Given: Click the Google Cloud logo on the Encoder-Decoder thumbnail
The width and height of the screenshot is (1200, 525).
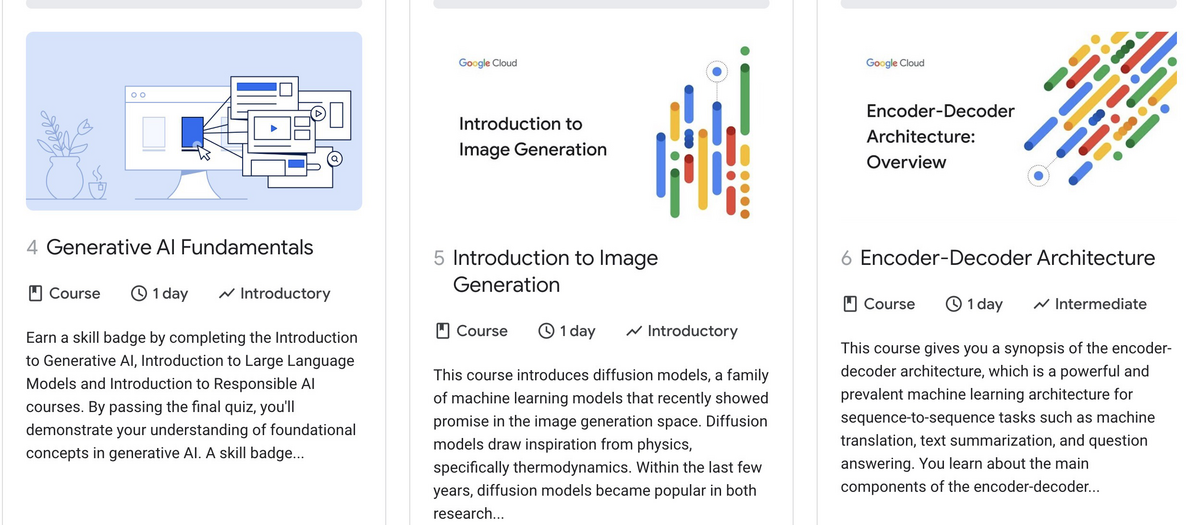Looking at the screenshot, I should click(895, 63).
